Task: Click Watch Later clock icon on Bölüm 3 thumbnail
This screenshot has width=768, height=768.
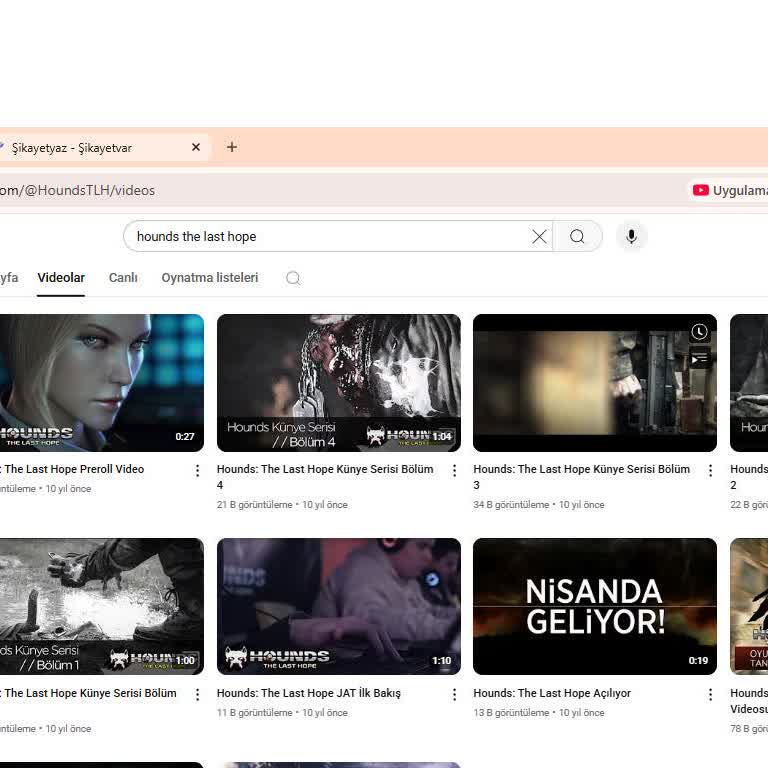Action: pos(700,332)
